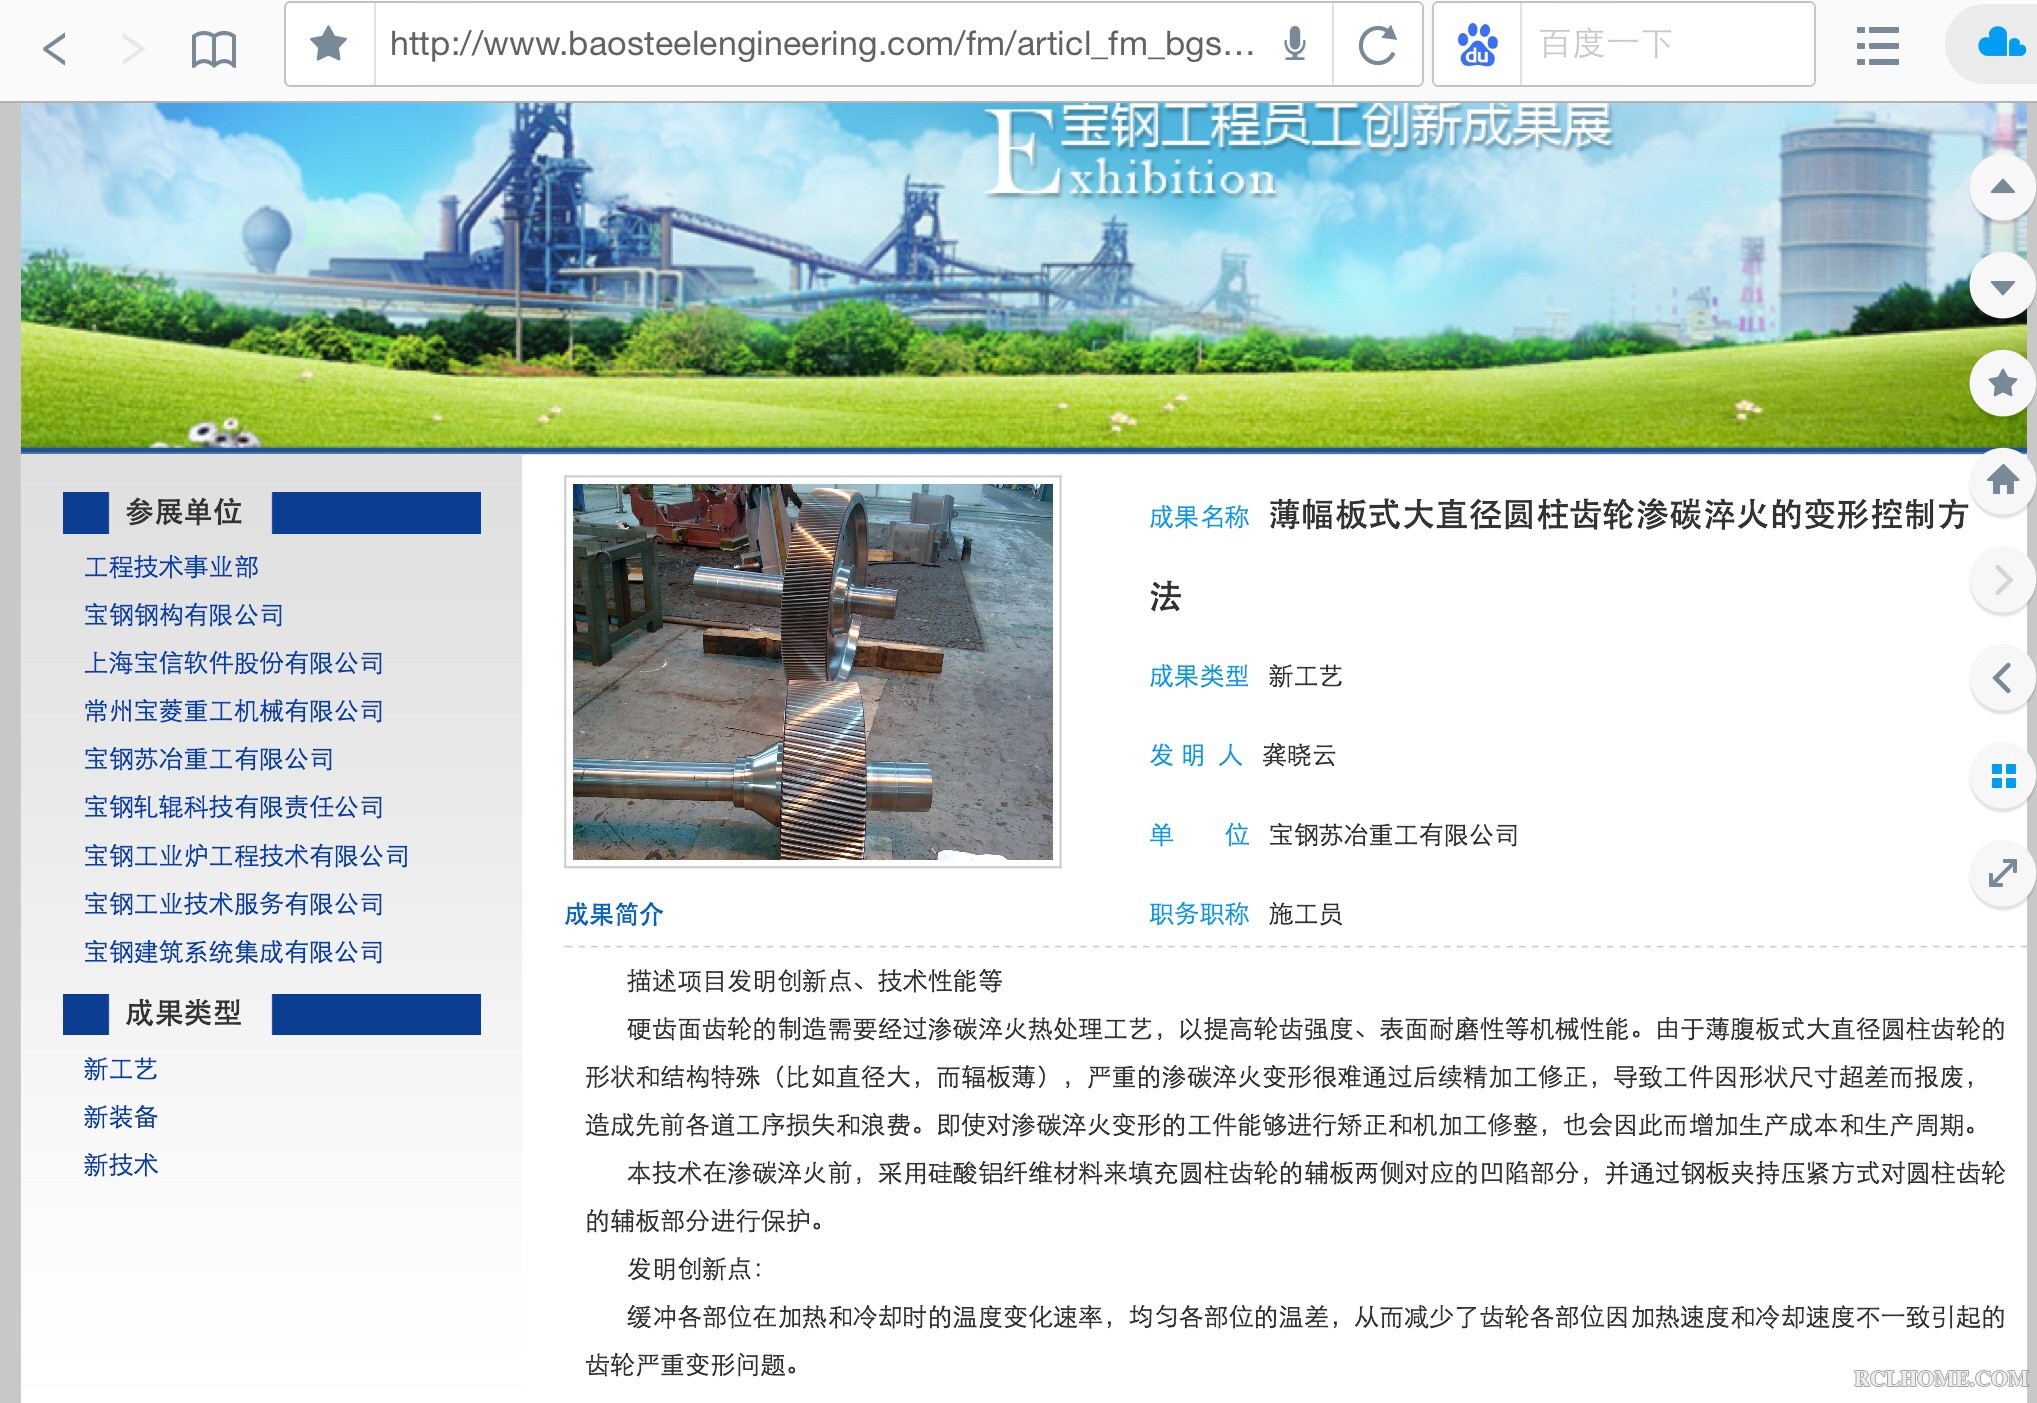Screen dimensions: 2037x1403
Task: Open the cloud sync icon
Action: point(2000,44)
